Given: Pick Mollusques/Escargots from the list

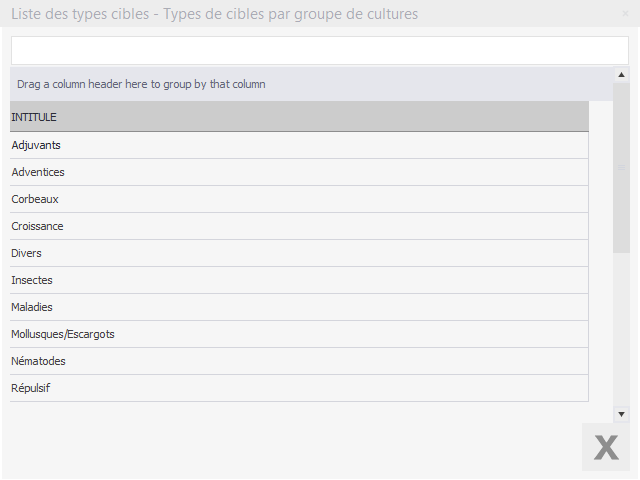Looking at the screenshot, I should click(299, 334).
